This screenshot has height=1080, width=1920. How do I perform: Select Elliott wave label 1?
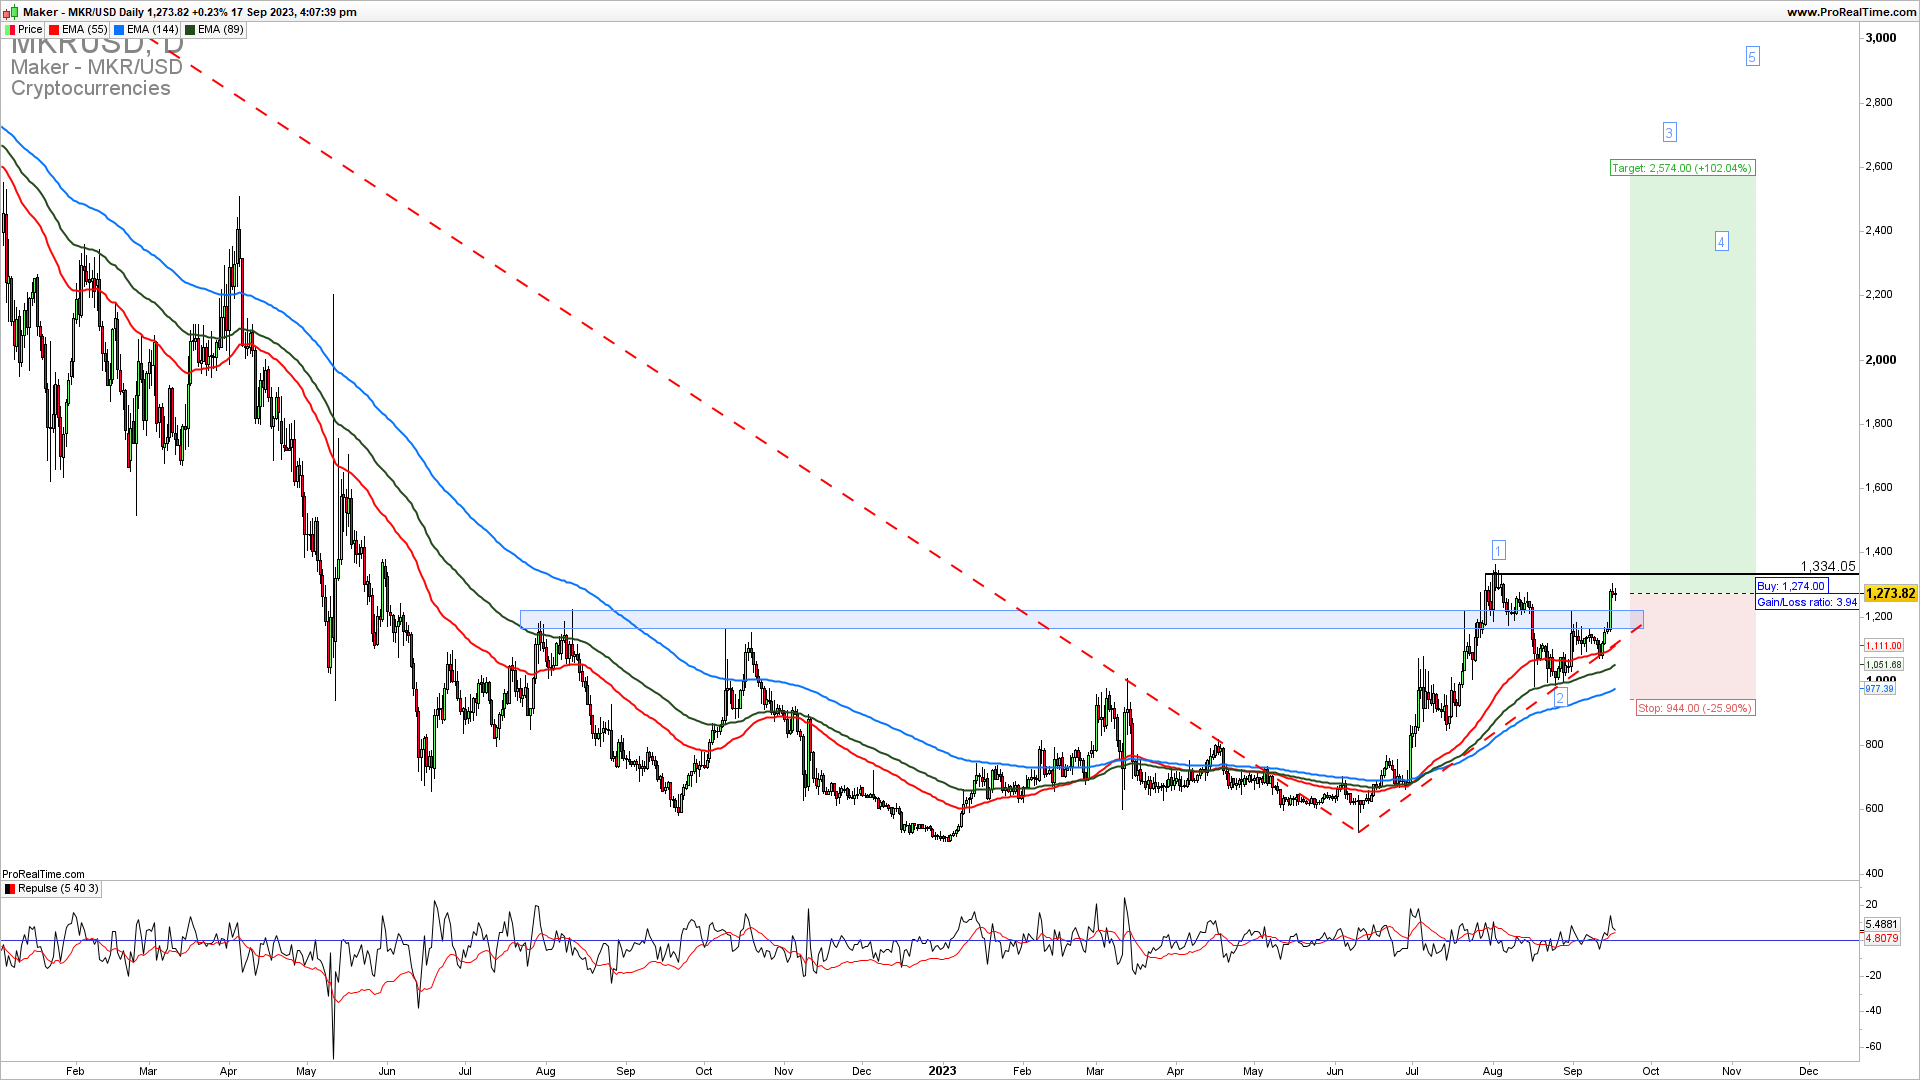point(1498,550)
